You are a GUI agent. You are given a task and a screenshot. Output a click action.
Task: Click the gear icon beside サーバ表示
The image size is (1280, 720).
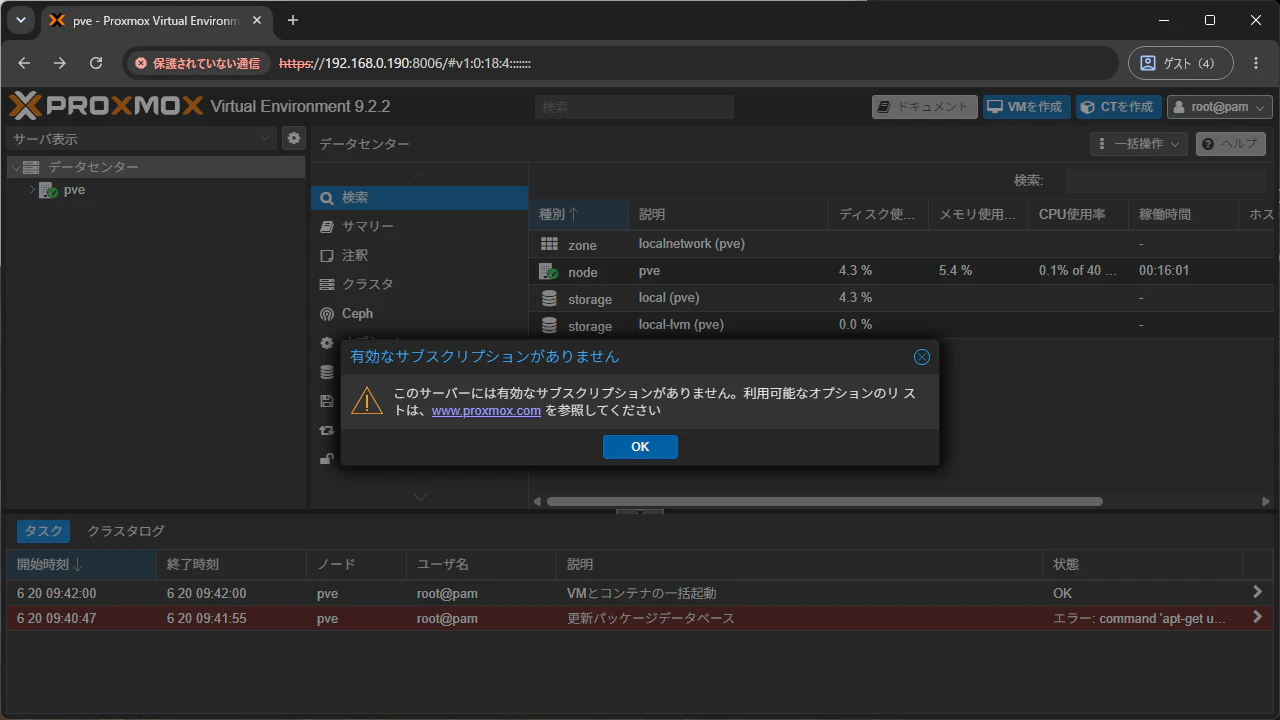point(294,138)
